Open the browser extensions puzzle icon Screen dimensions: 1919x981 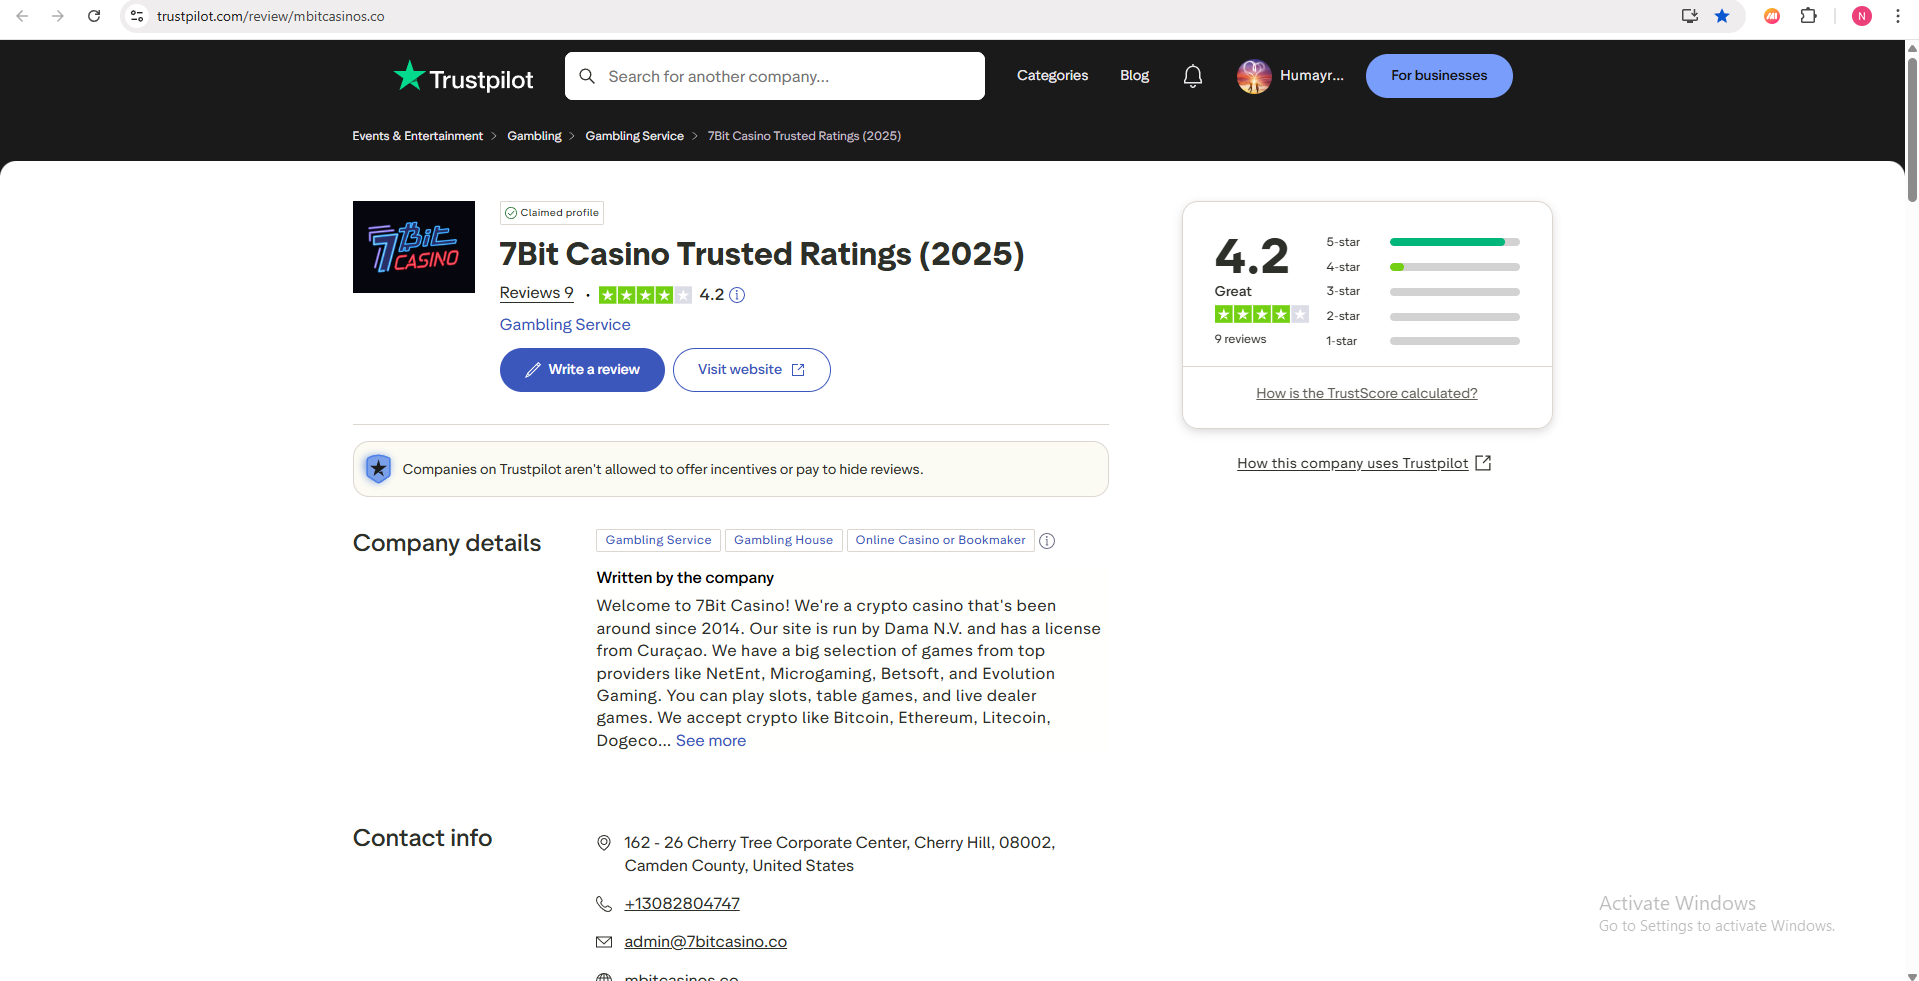click(x=1809, y=16)
